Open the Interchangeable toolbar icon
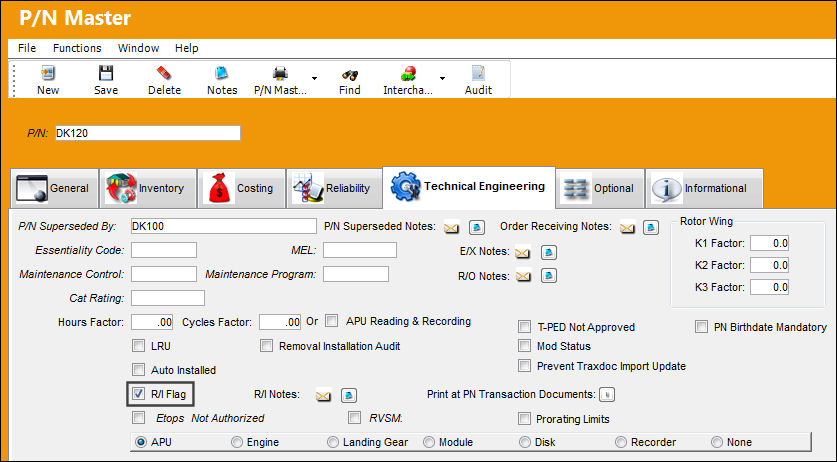The height and width of the screenshot is (462, 837). point(408,73)
